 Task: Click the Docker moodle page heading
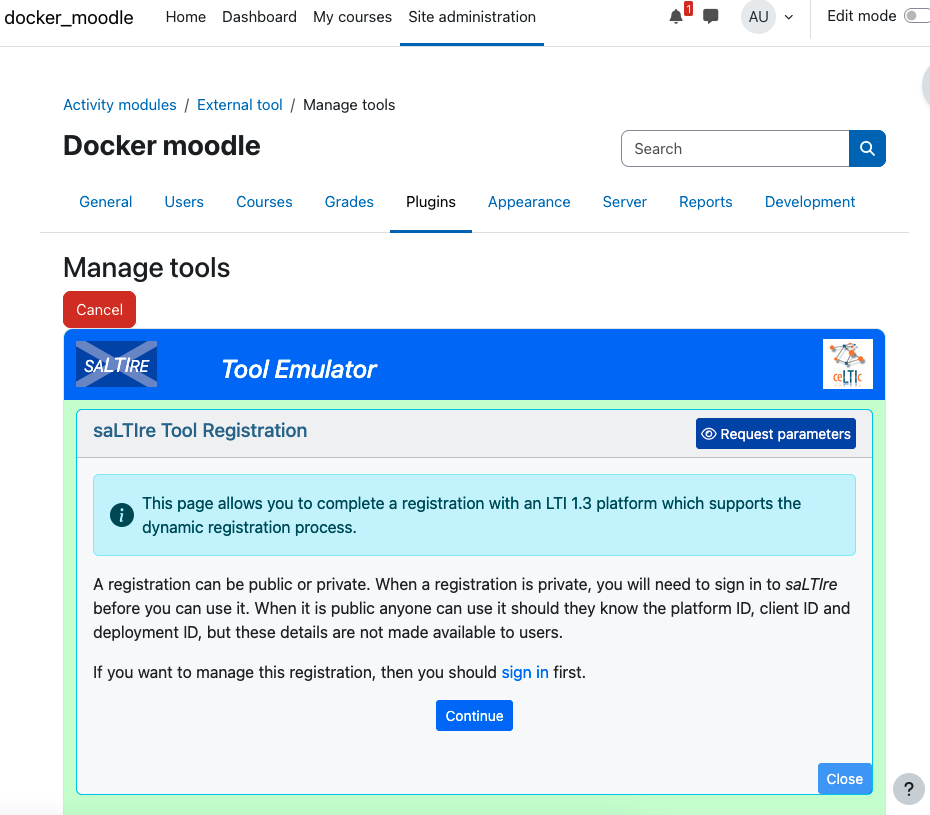coord(161,146)
